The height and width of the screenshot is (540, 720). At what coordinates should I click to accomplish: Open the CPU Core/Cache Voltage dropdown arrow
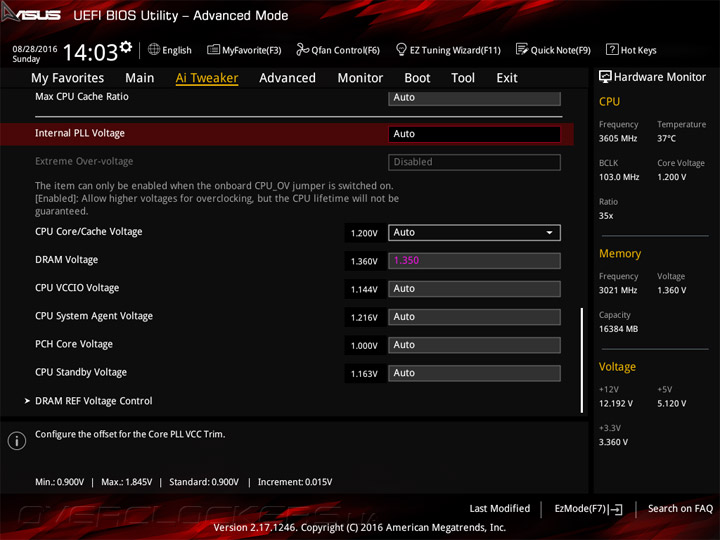pos(549,233)
